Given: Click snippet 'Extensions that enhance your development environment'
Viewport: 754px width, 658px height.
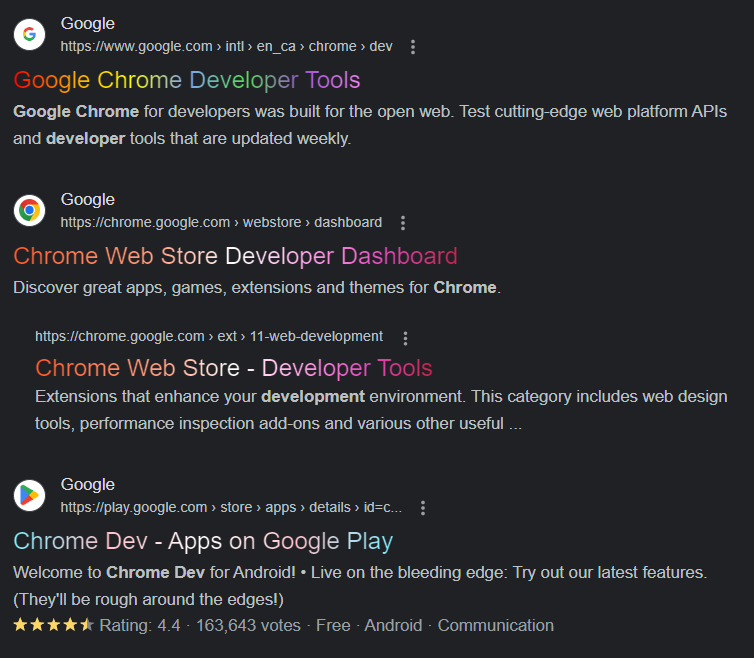Looking at the screenshot, I should 381,410.
